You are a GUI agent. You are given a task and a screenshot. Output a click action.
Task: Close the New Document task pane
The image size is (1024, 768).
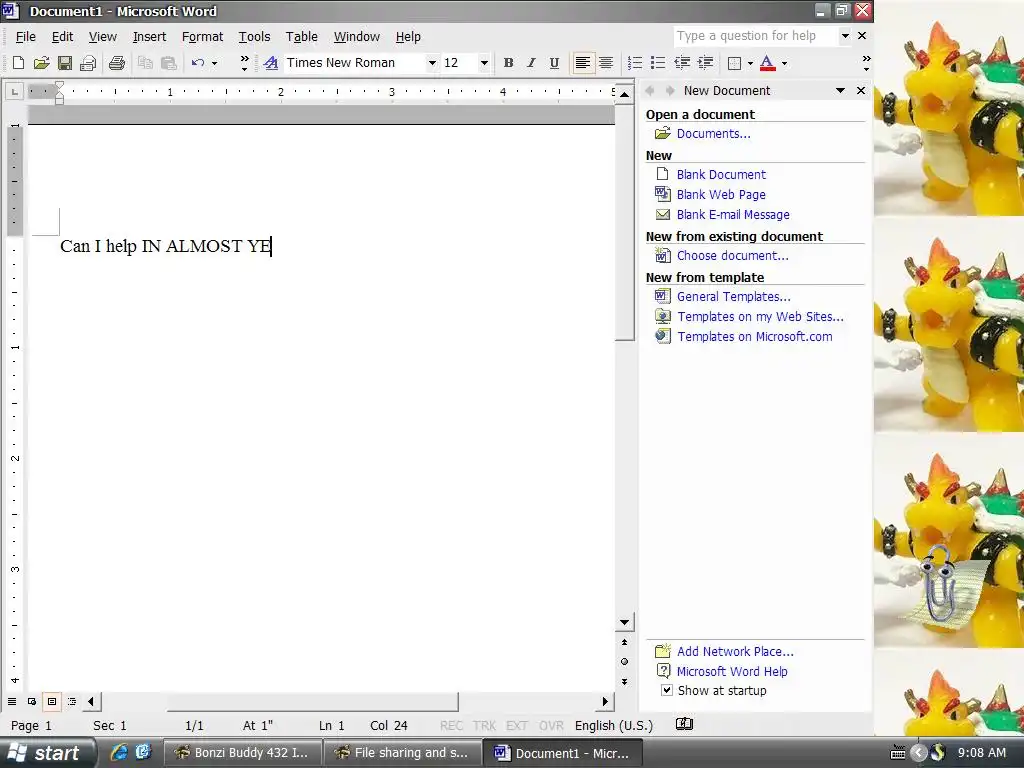[x=861, y=91]
